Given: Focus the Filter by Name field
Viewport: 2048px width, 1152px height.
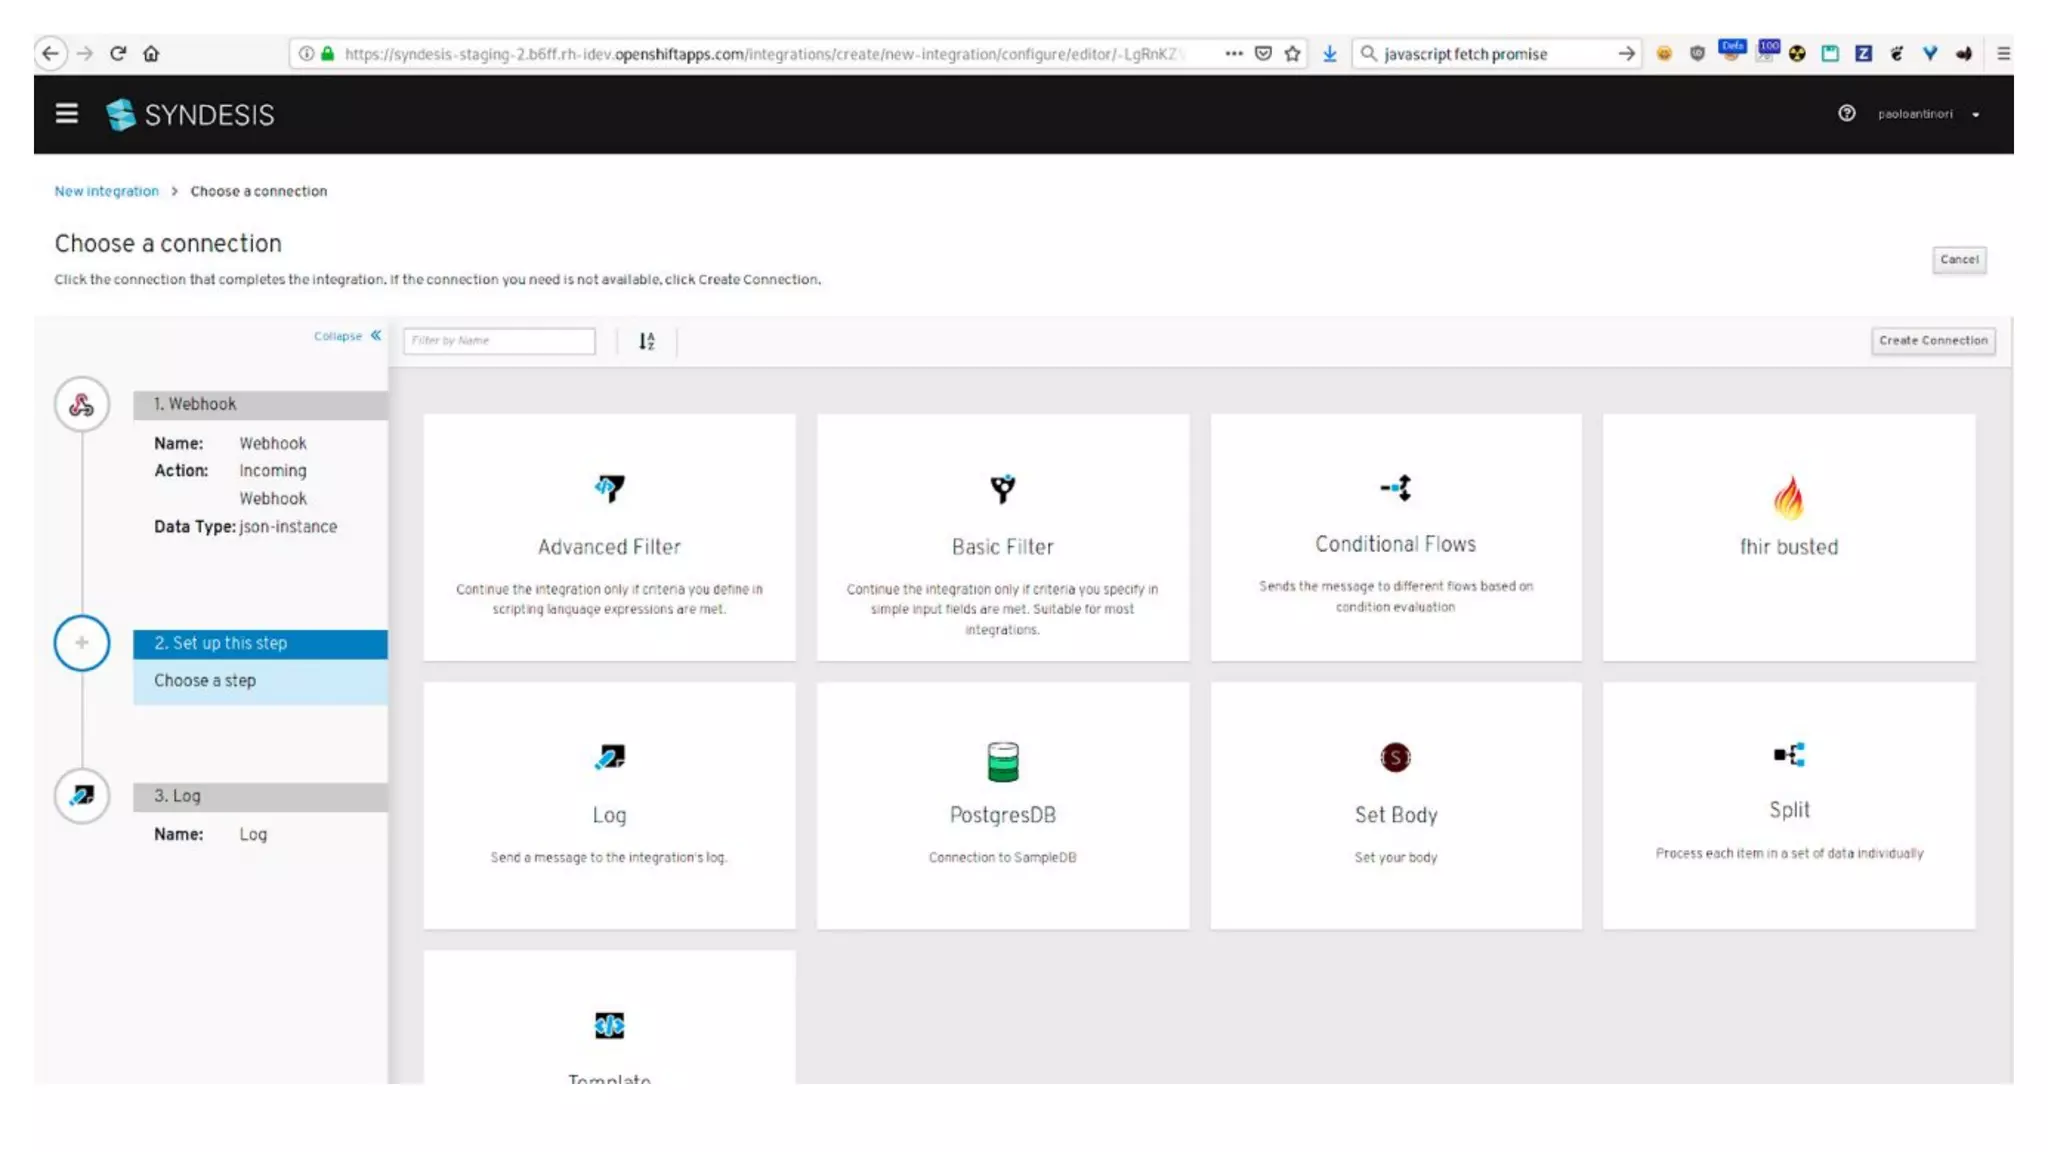Looking at the screenshot, I should tap(499, 341).
